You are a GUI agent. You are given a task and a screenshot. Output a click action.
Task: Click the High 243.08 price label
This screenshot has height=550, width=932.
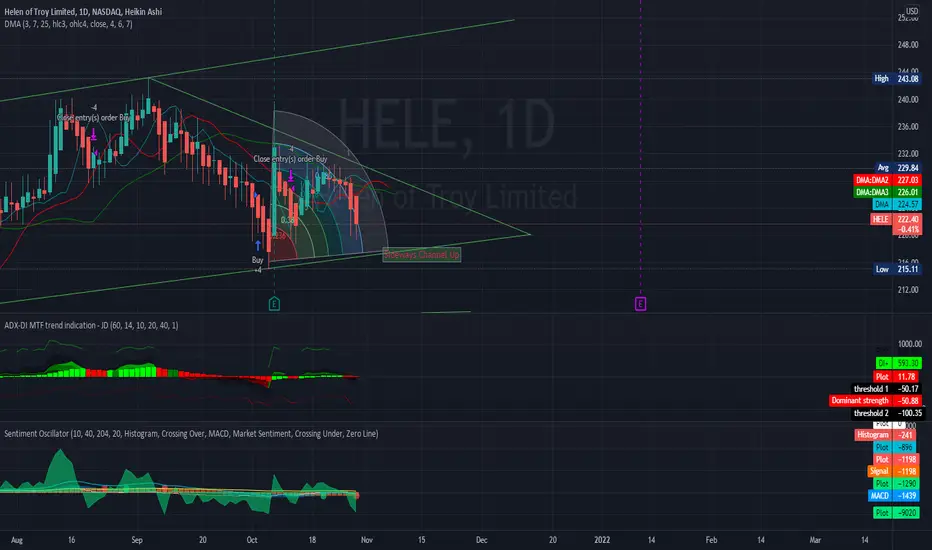pyautogui.click(x=896, y=78)
